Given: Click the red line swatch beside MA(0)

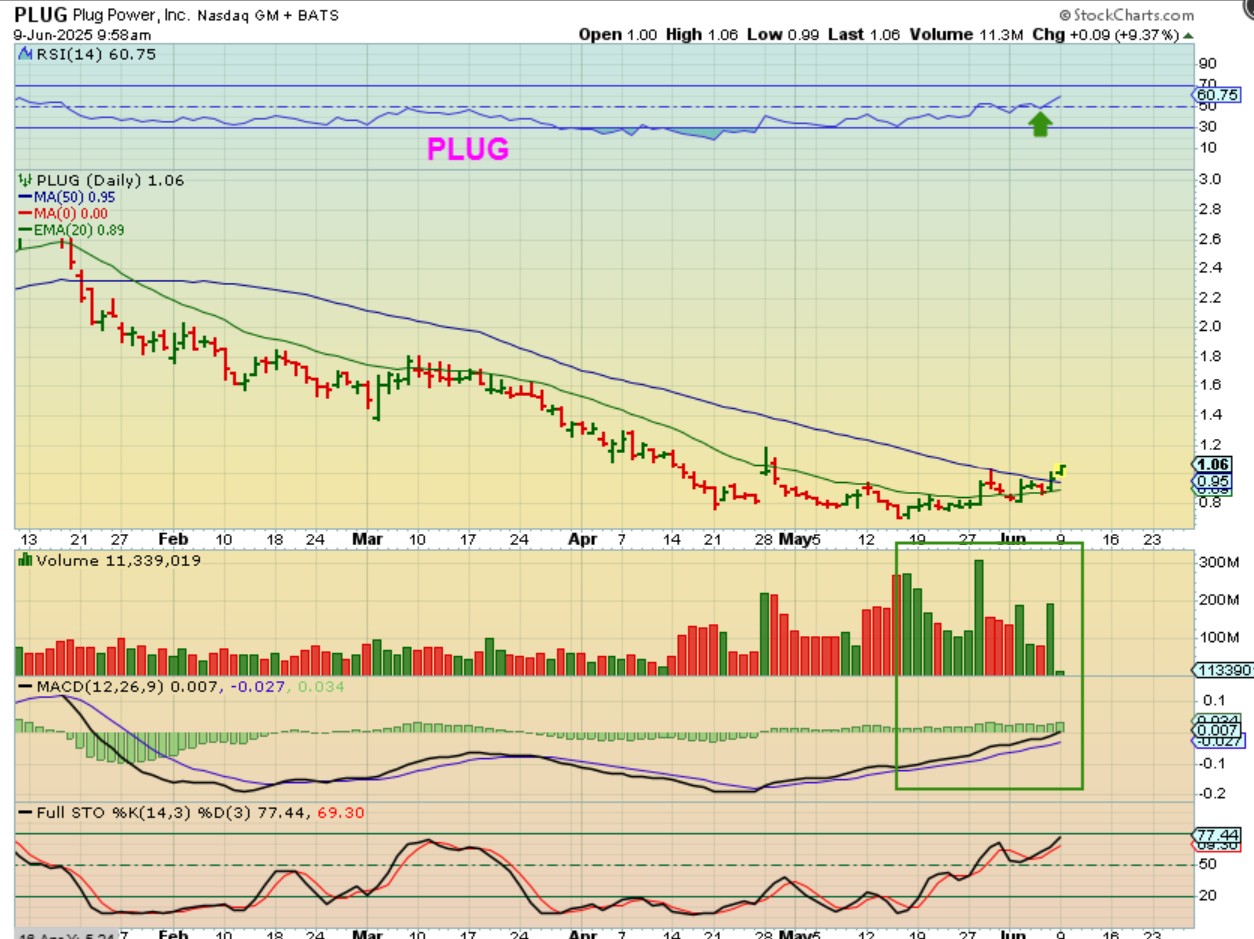Looking at the screenshot, I should [x=27, y=213].
